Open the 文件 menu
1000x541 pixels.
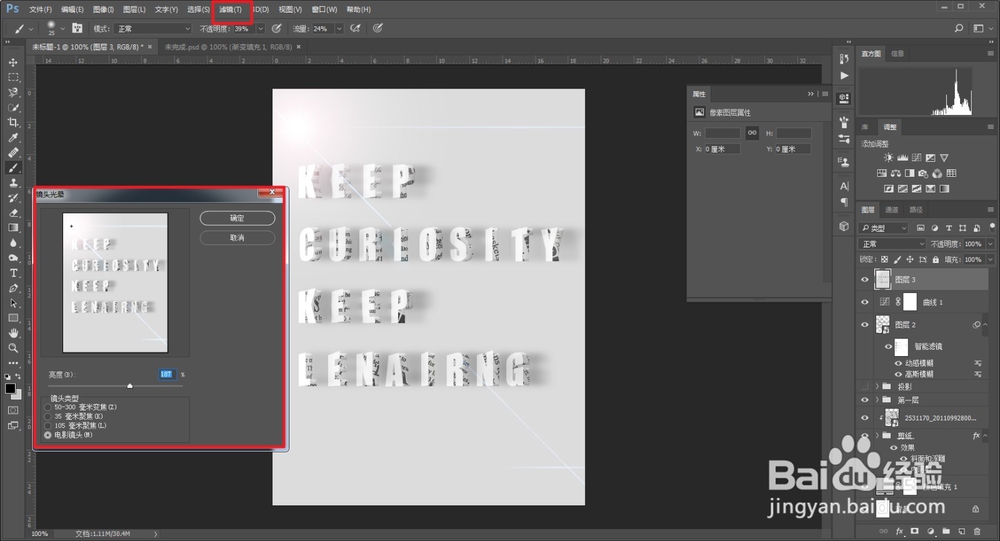pyautogui.click(x=40, y=10)
